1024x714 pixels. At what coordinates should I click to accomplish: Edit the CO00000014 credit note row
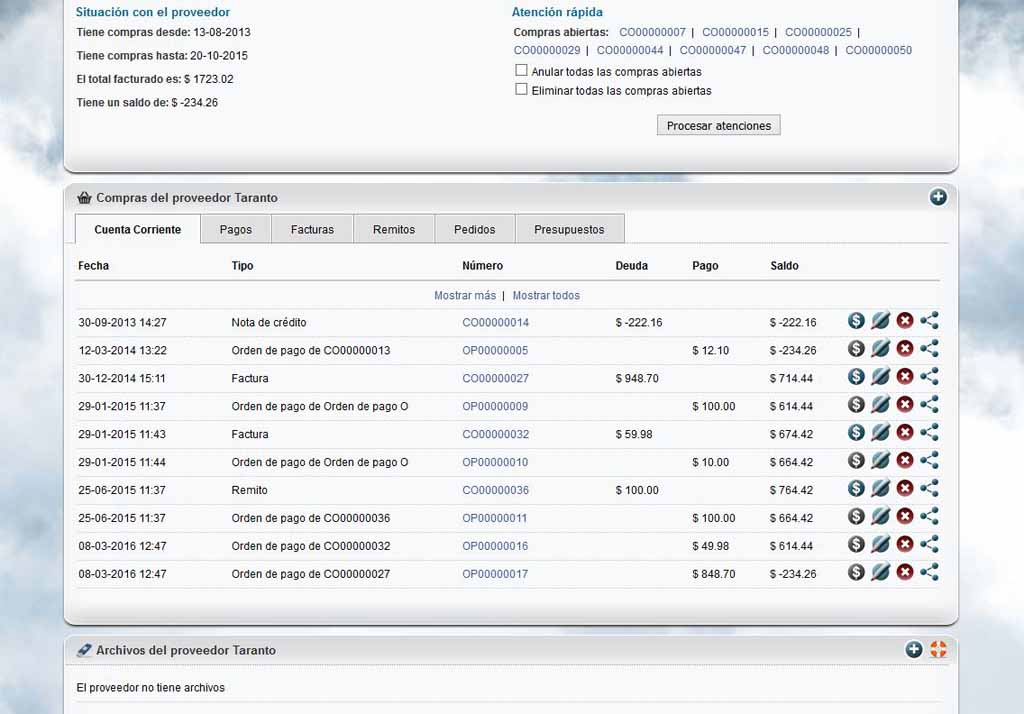click(880, 321)
